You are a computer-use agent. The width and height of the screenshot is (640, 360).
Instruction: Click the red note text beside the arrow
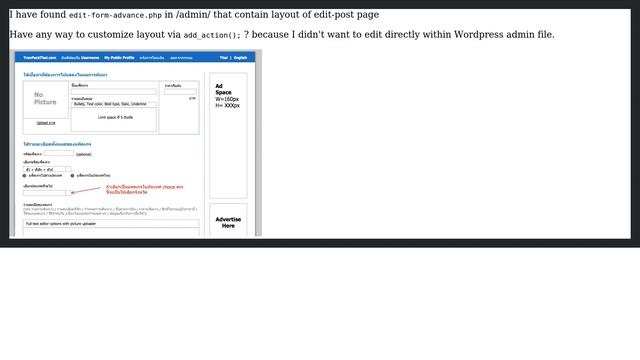144,189
